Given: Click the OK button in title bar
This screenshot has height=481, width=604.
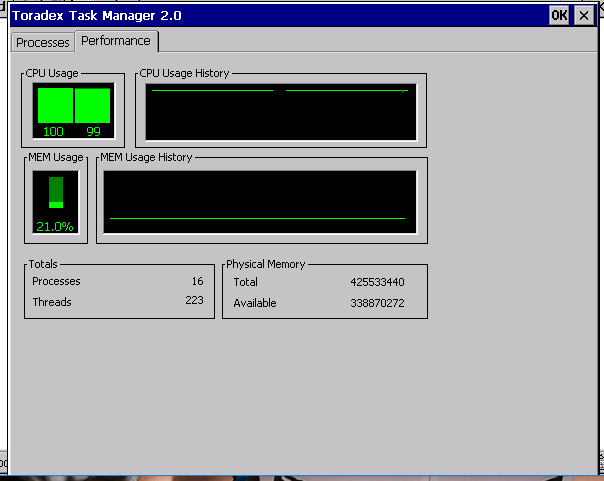Looking at the screenshot, I should [559, 16].
